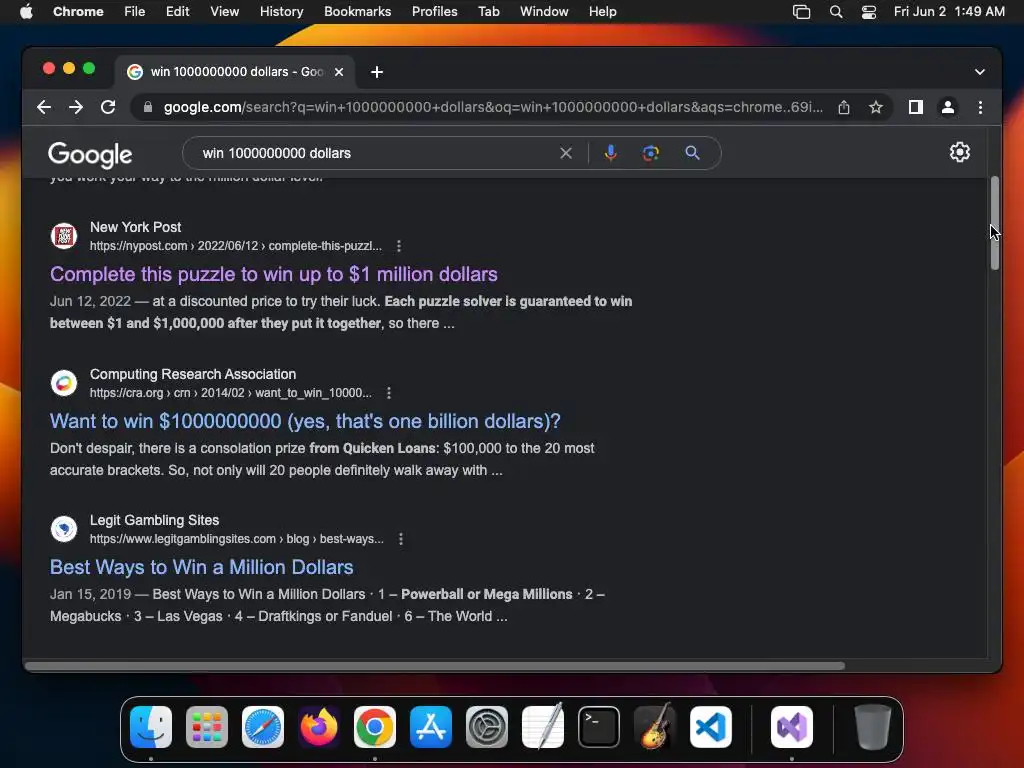Open Chrome's three-dot menu
The width and height of the screenshot is (1024, 768).
[x=980, y=107]
